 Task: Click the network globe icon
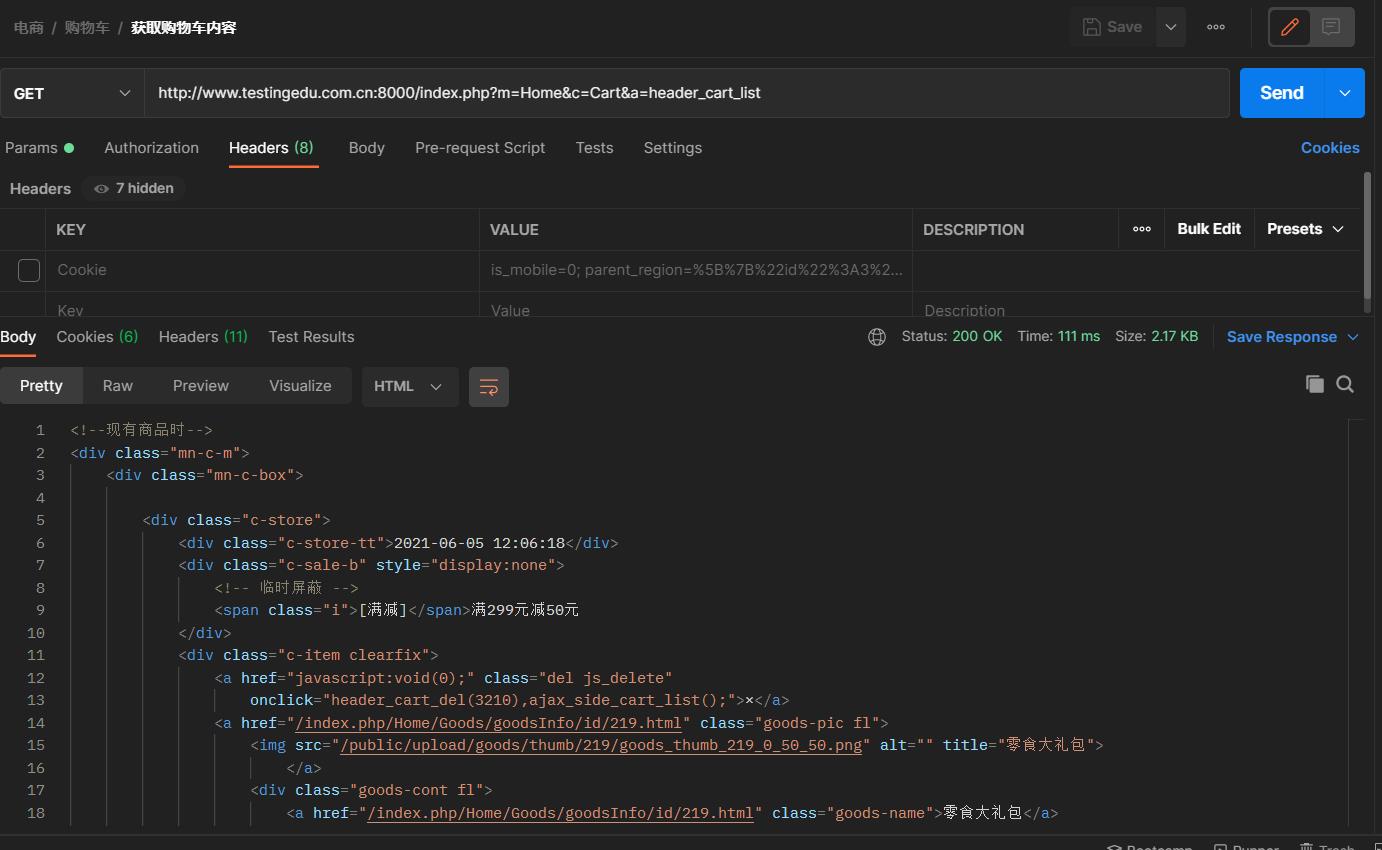(877, 337)
